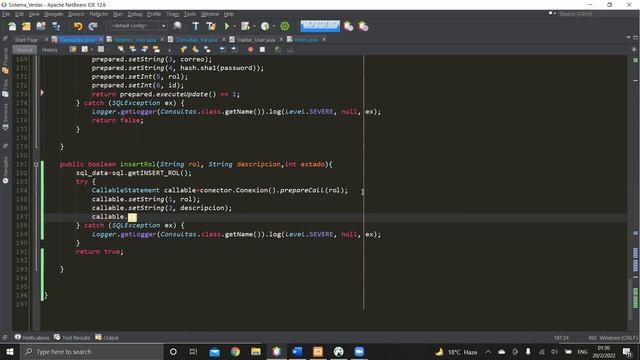Open the Notifications panel
Screen dimensions: 640x360
pyautogui.click(x=32, y=338)
